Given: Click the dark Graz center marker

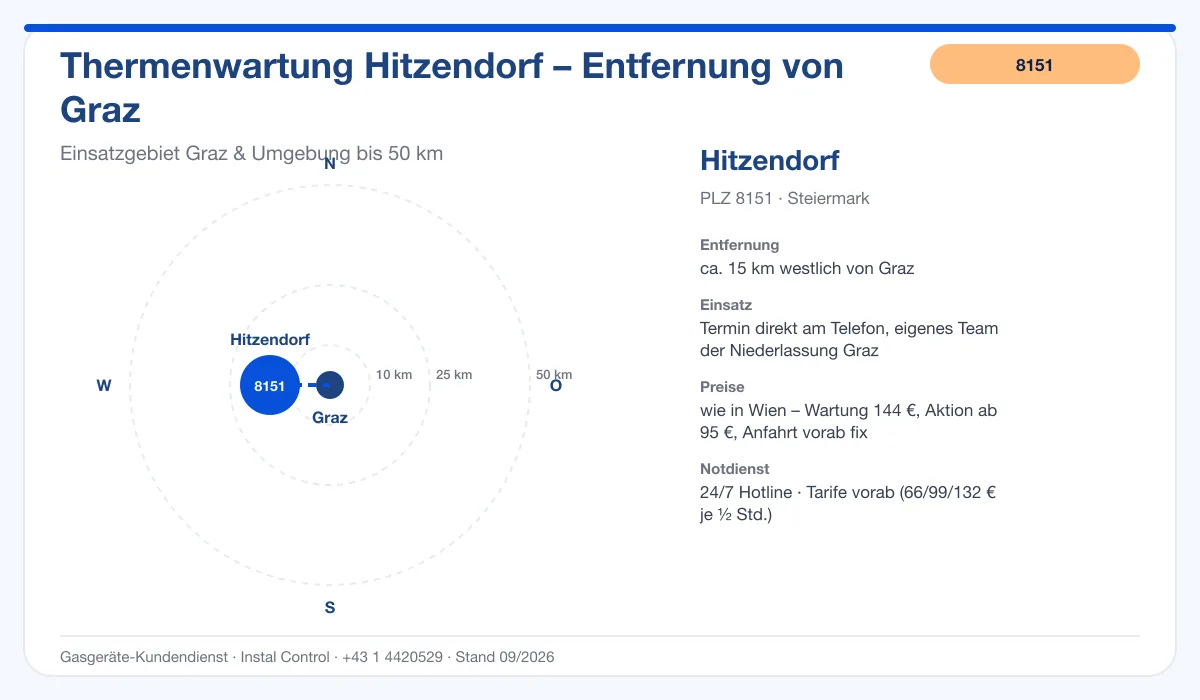Looking at the screenshot, I should (x=330, y=385).
